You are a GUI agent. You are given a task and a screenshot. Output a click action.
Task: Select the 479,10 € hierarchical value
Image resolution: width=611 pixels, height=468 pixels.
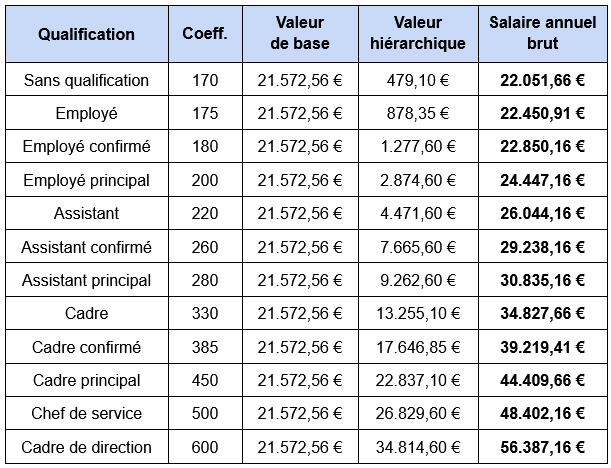coord(418,80)
